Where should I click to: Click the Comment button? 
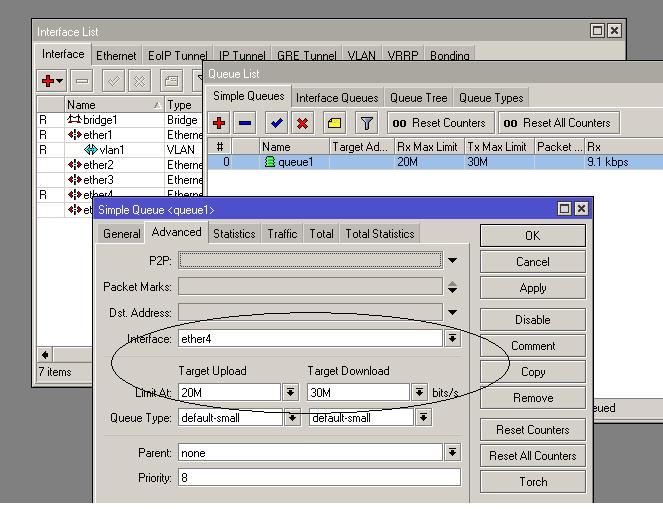coord(533,346)
